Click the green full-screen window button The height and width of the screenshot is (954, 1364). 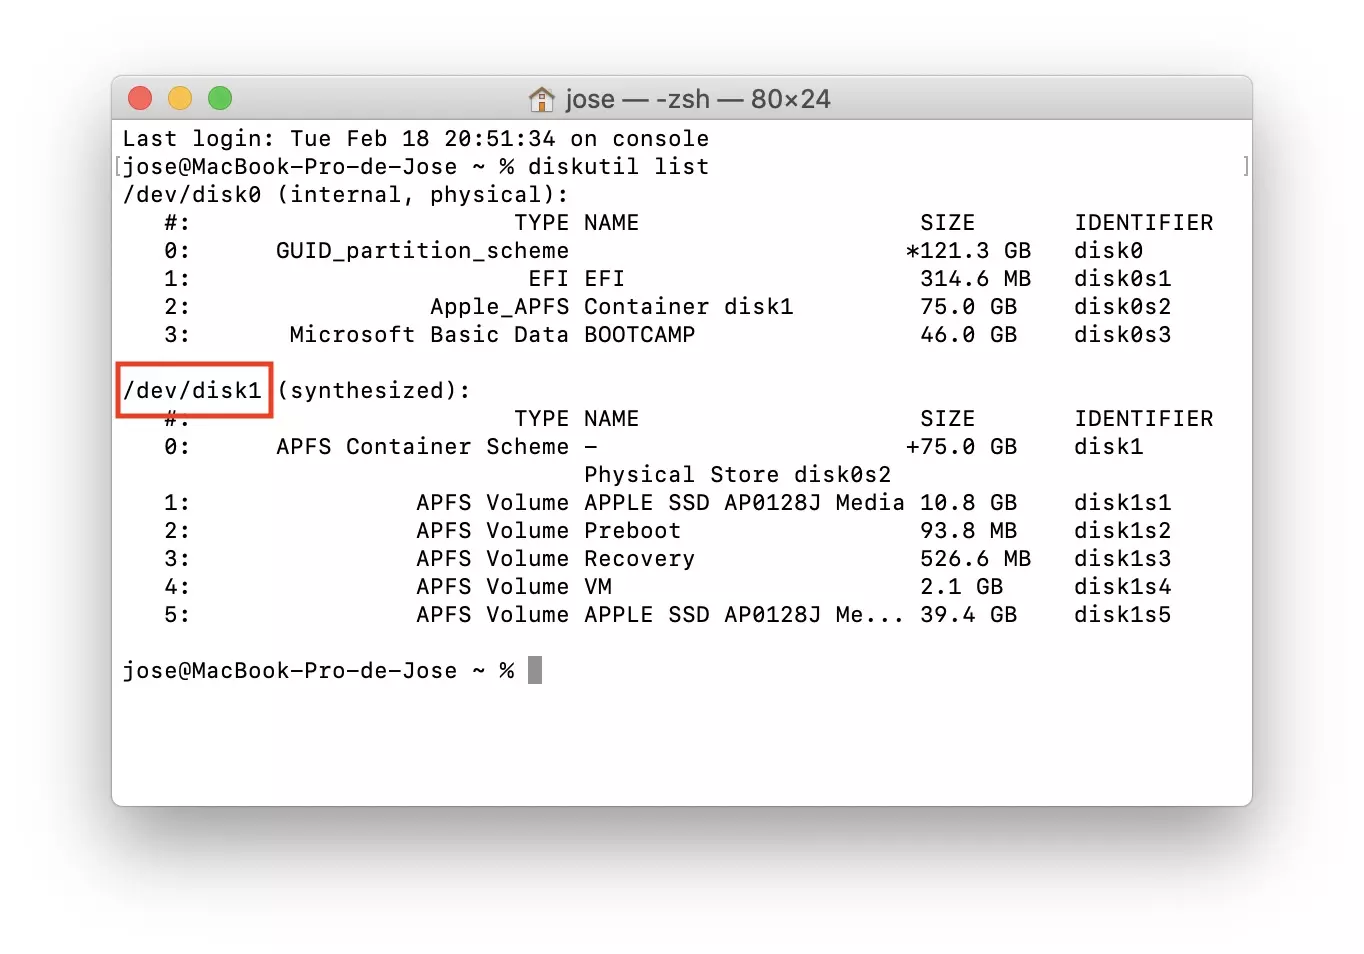(220, 98)
